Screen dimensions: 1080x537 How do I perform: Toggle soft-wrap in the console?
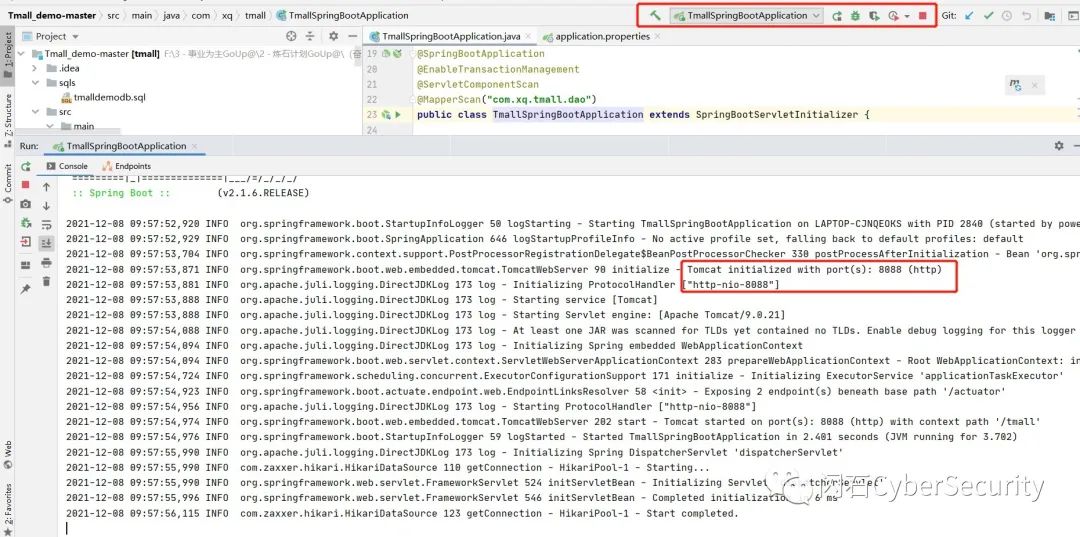[46, 224]
